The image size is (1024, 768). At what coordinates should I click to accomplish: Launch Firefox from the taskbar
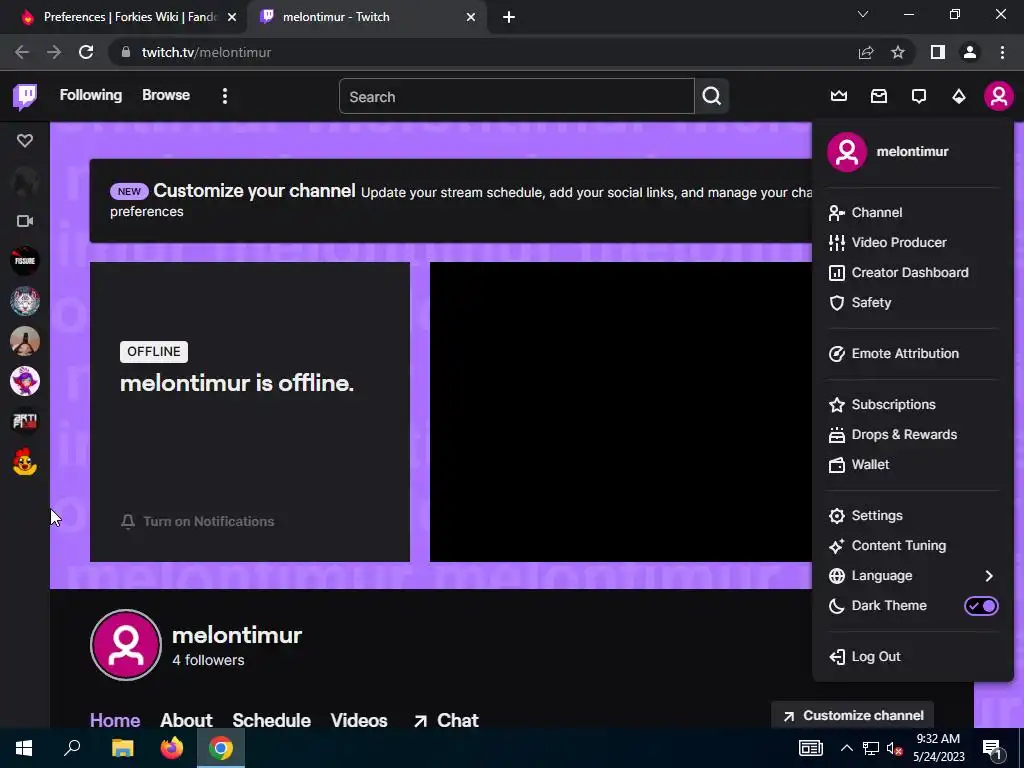(x=172, y=748)
